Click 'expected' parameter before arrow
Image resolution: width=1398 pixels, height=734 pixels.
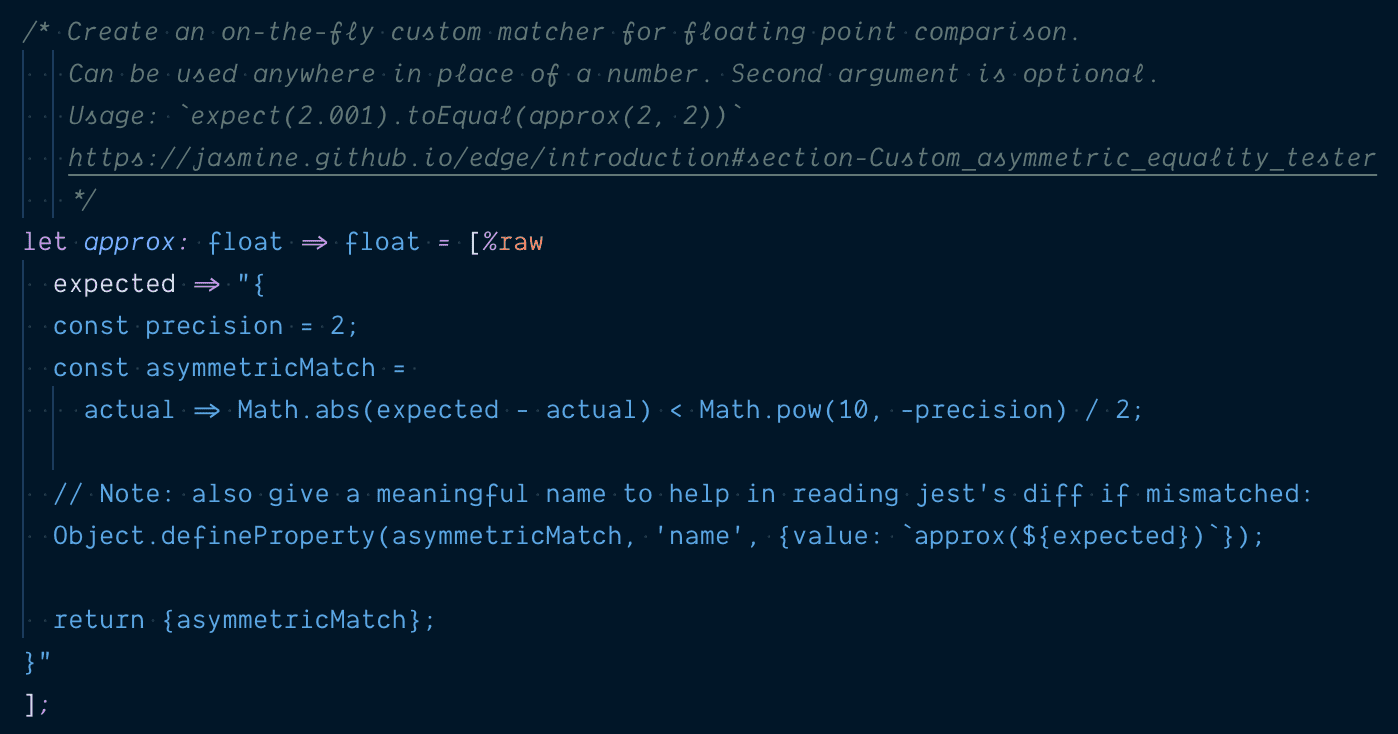tap(114, 284)
